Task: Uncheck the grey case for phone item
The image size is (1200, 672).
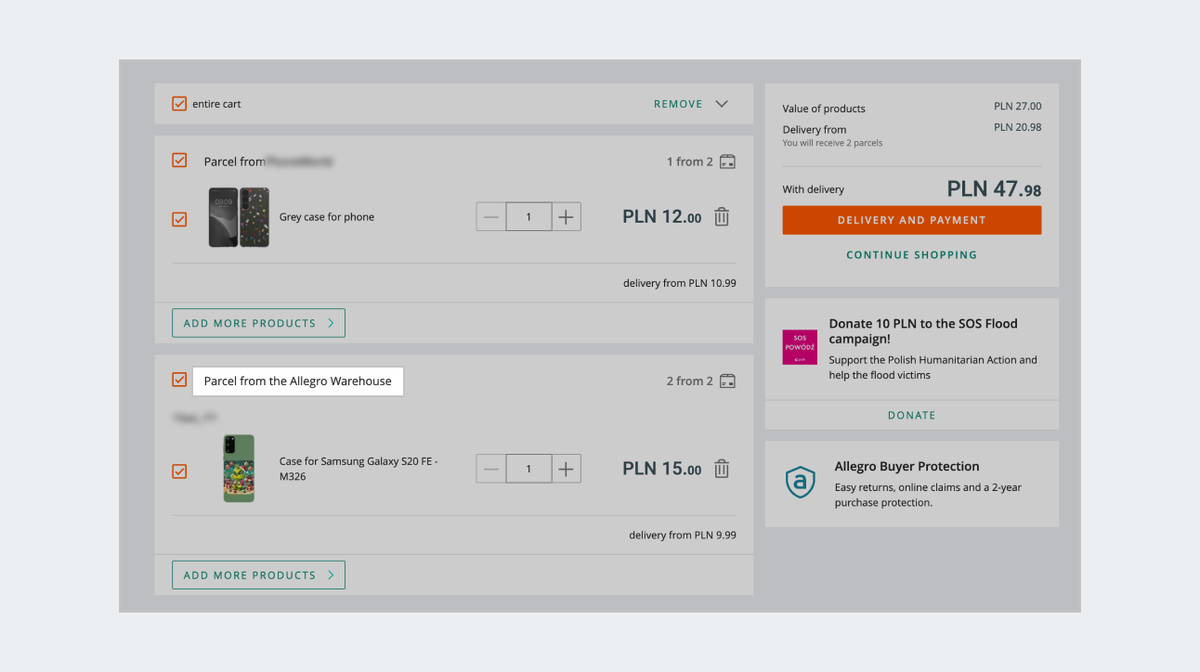Action: 179,219
